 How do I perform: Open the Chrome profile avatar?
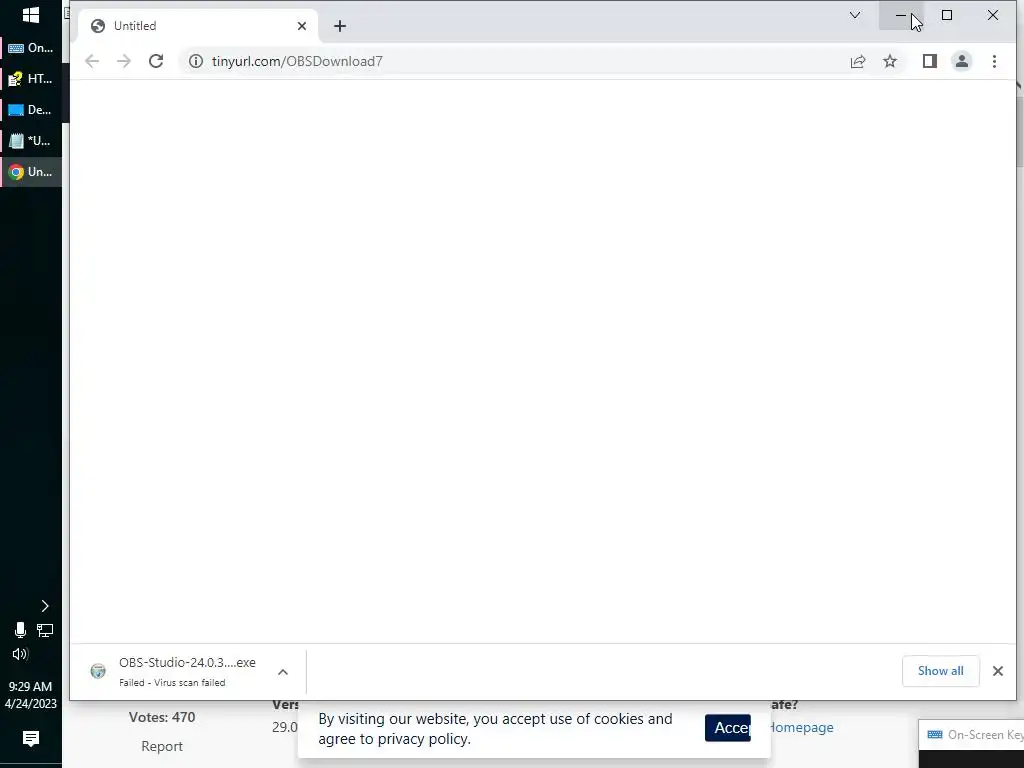click(962, 61)
